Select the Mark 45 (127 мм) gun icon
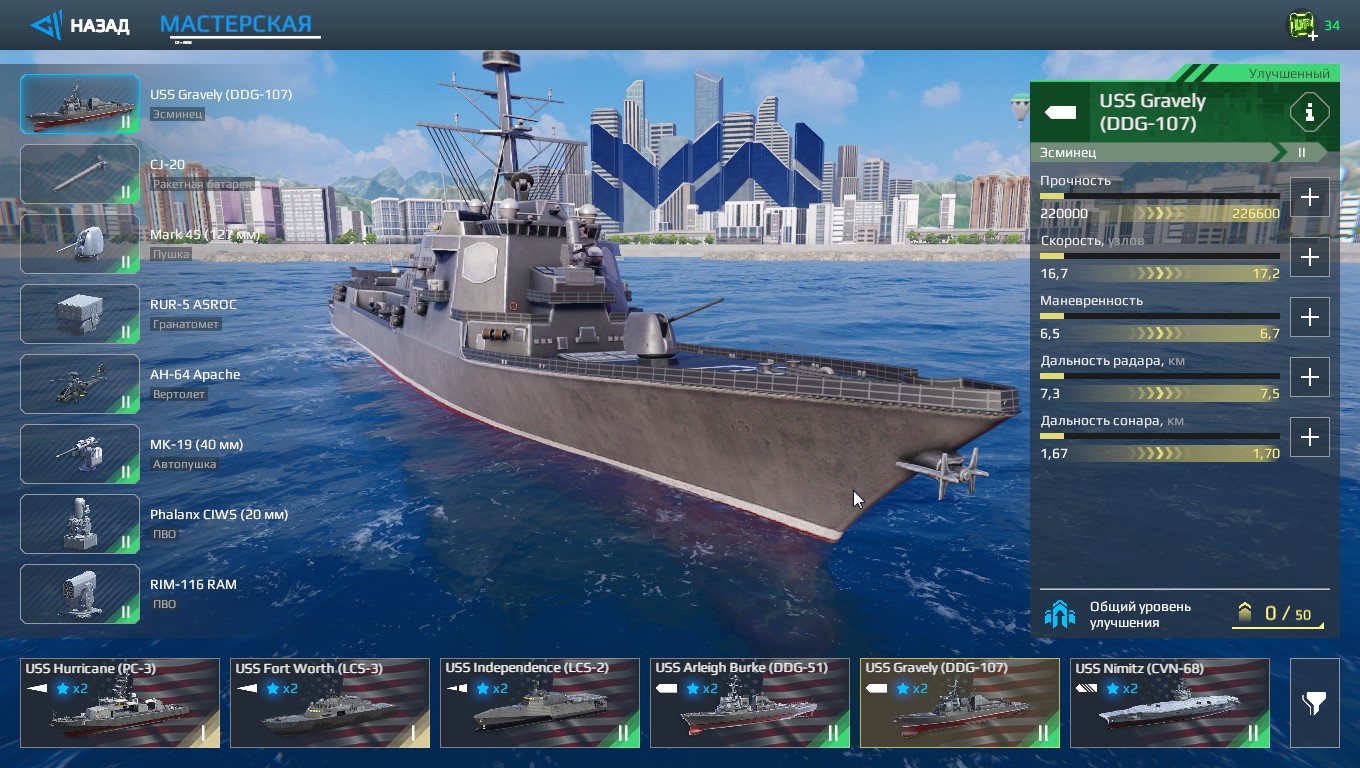 tap(80, 244)
